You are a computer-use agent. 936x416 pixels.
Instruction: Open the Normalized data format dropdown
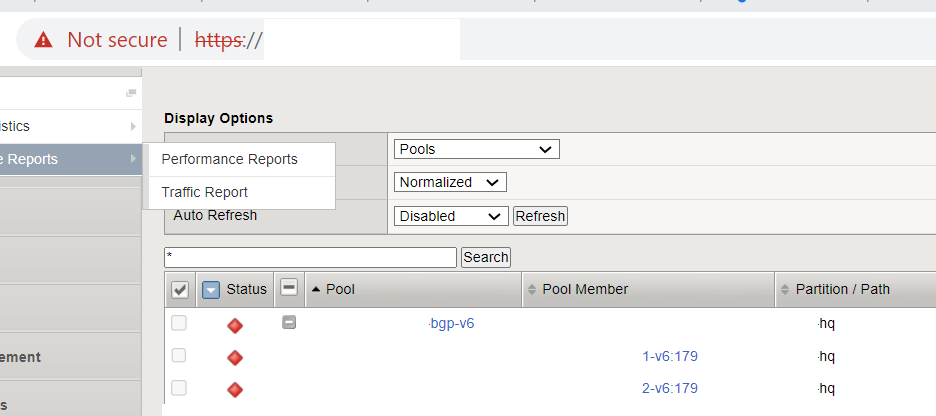point(450,182)
